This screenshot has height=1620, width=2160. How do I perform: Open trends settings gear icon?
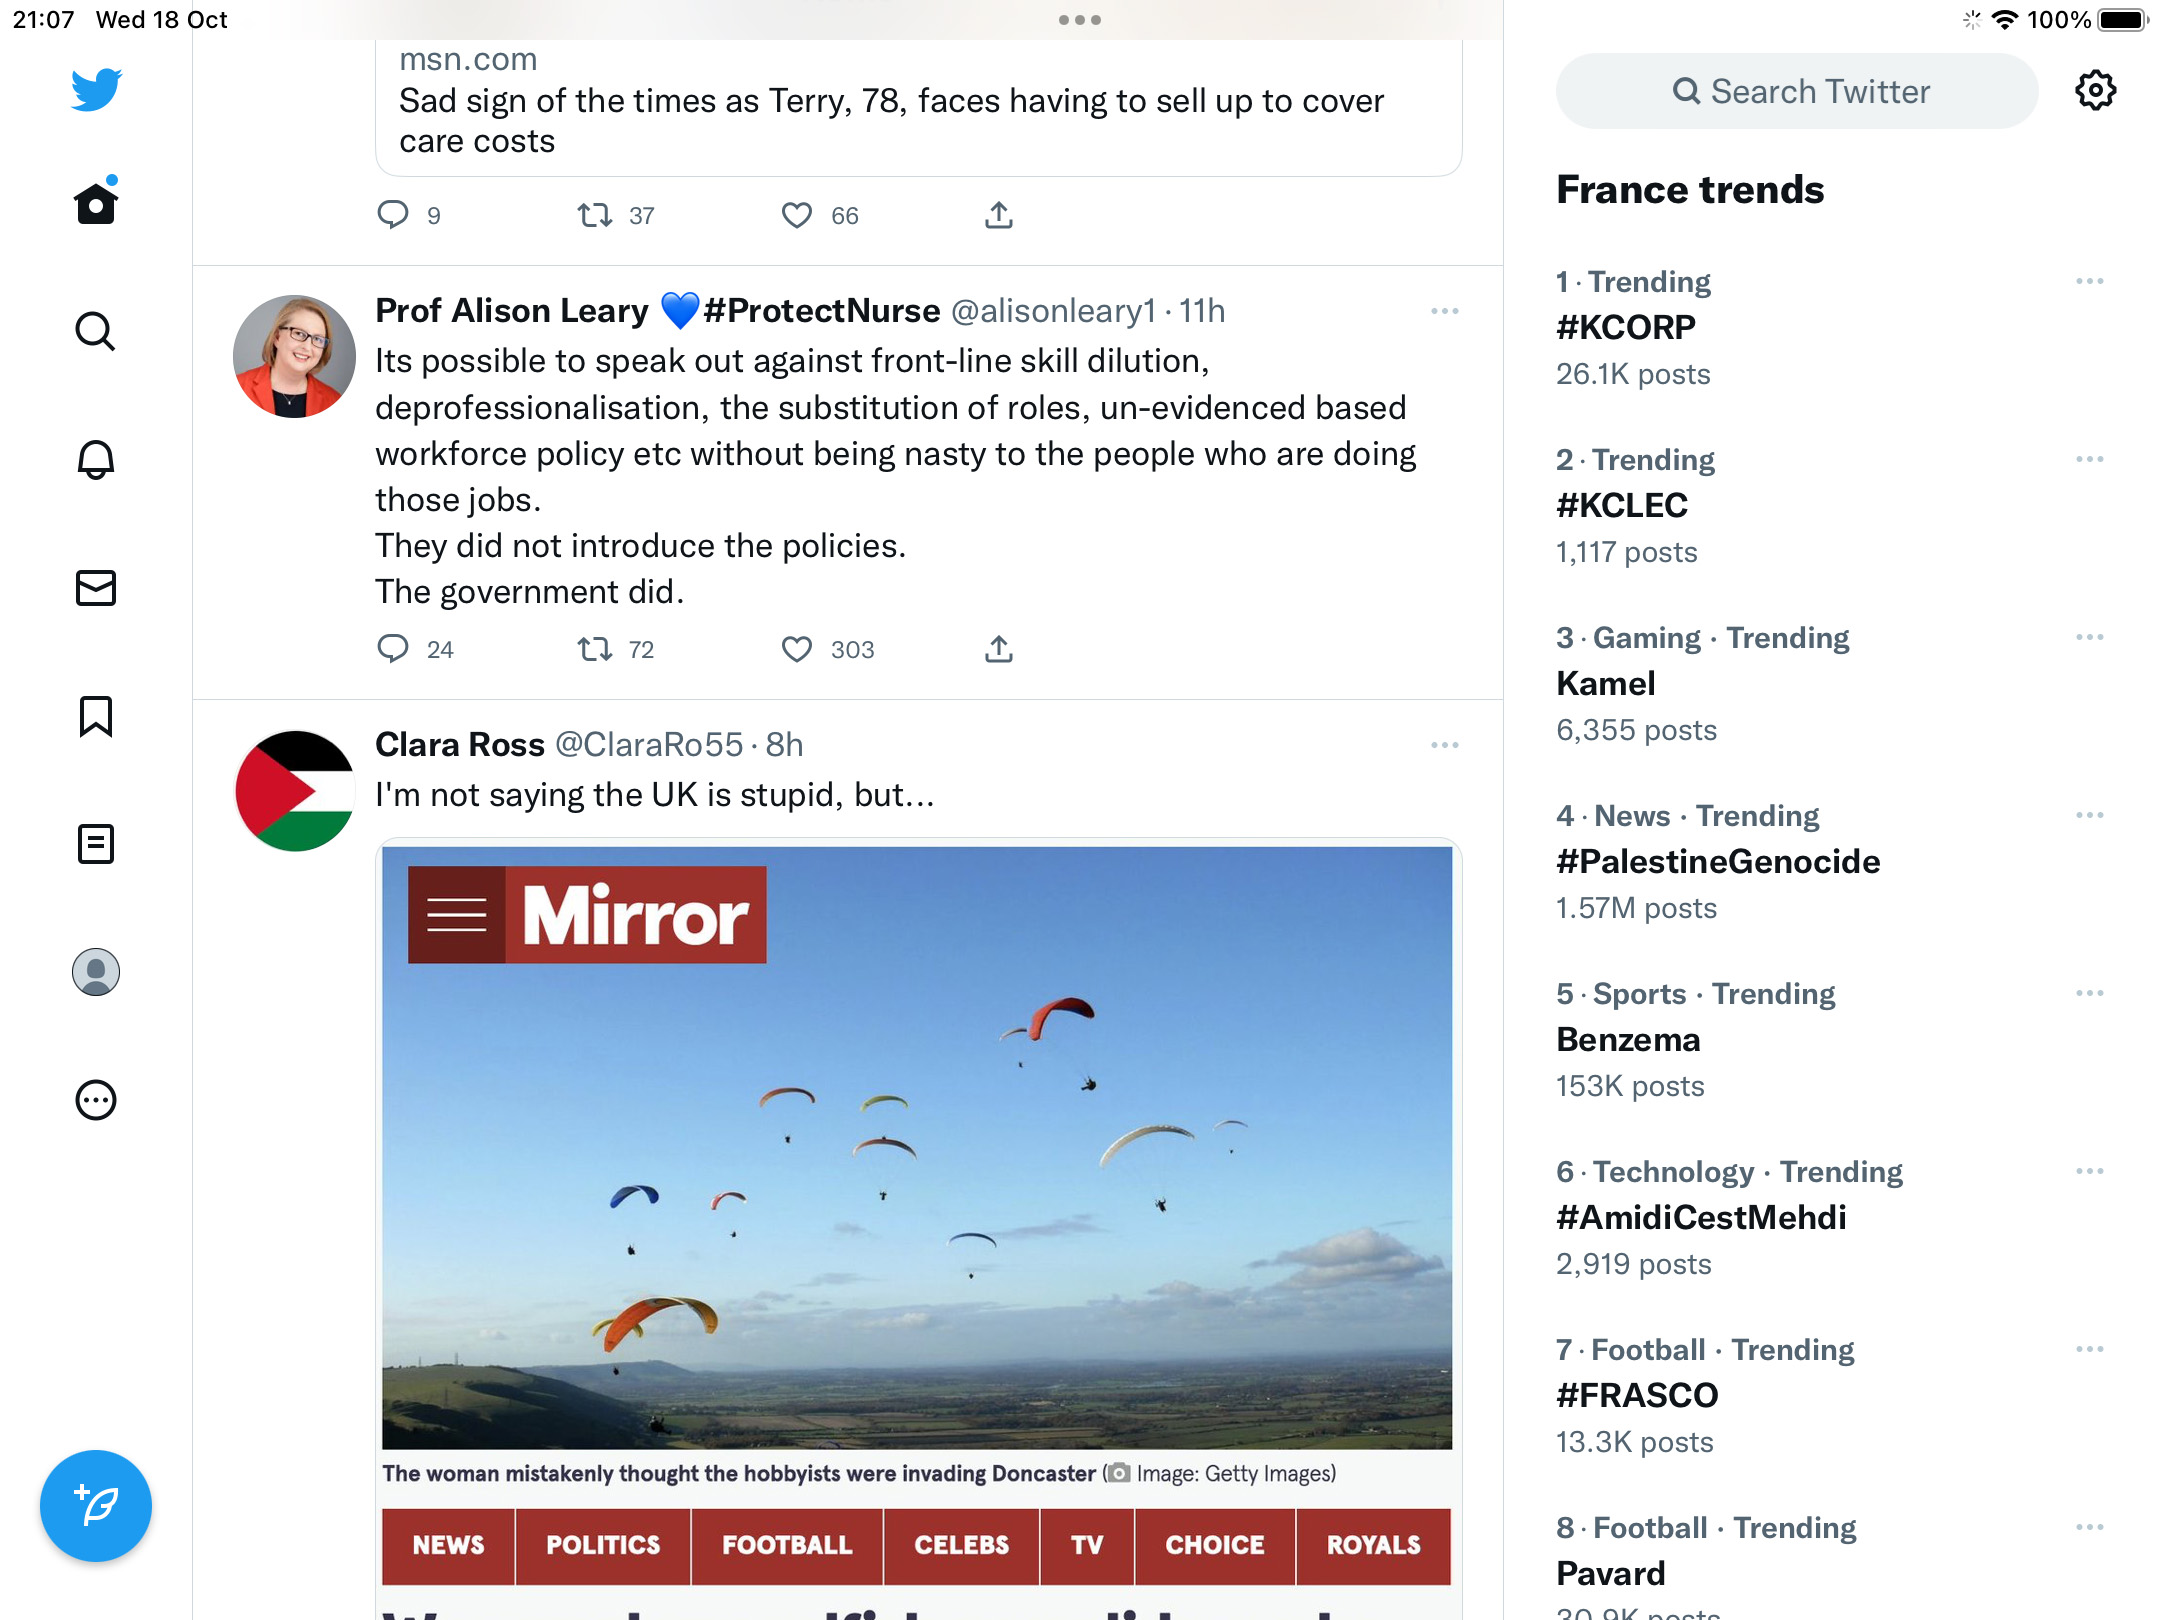tap(2095, 91)
